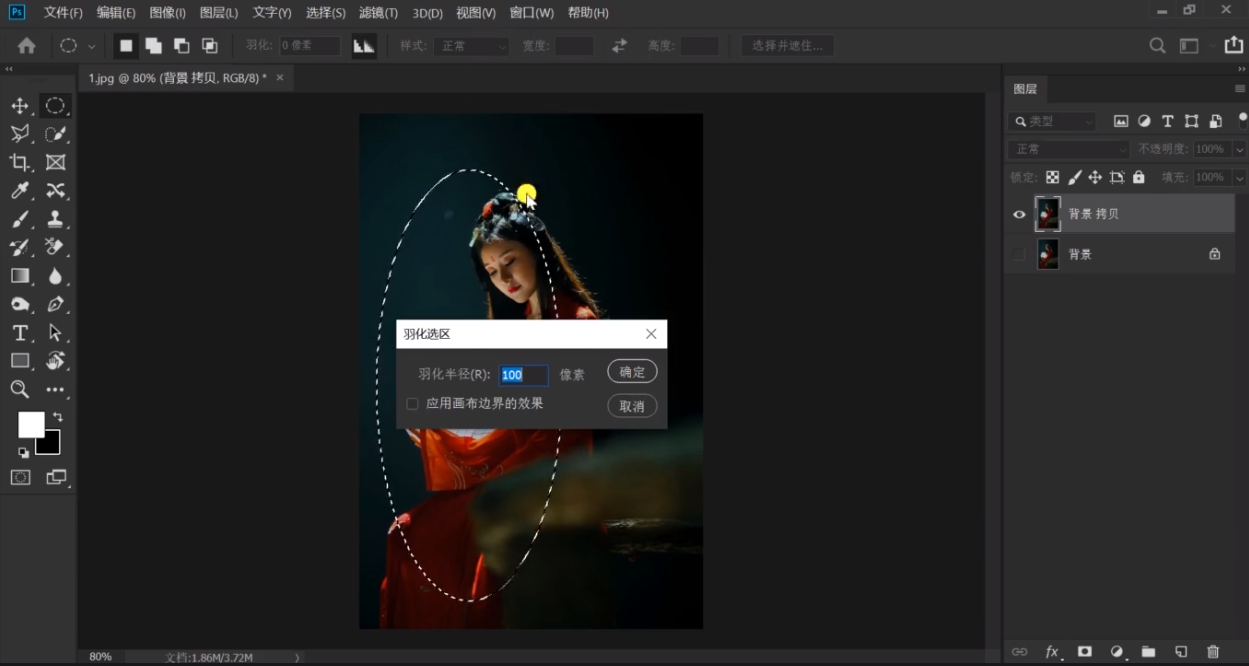Screen dimensions: 1249x666
Task: Click the white foreground color swatch
Action: (x=30, y=425)
